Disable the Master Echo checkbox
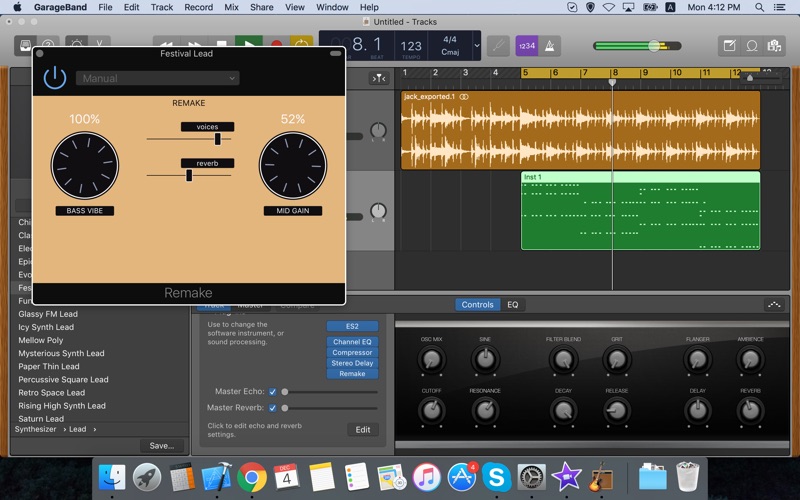800x500 pixels. 272,392
